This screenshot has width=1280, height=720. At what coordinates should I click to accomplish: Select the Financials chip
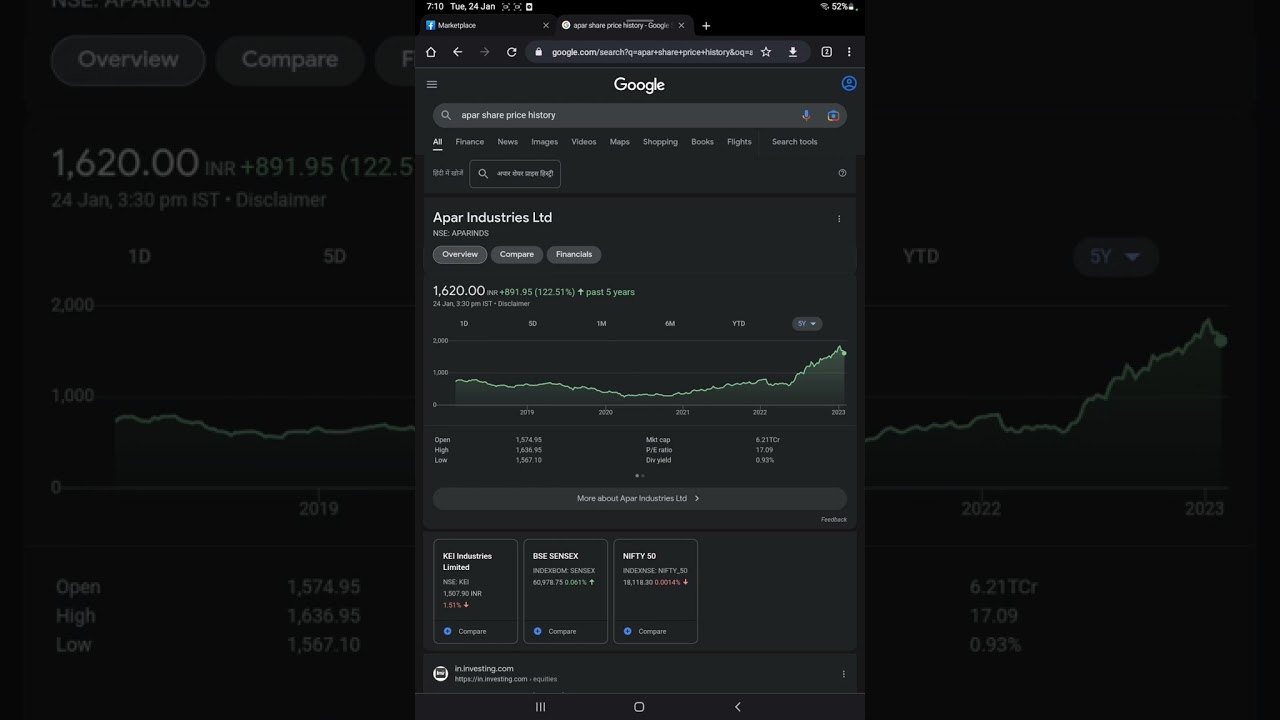point(574,254)
